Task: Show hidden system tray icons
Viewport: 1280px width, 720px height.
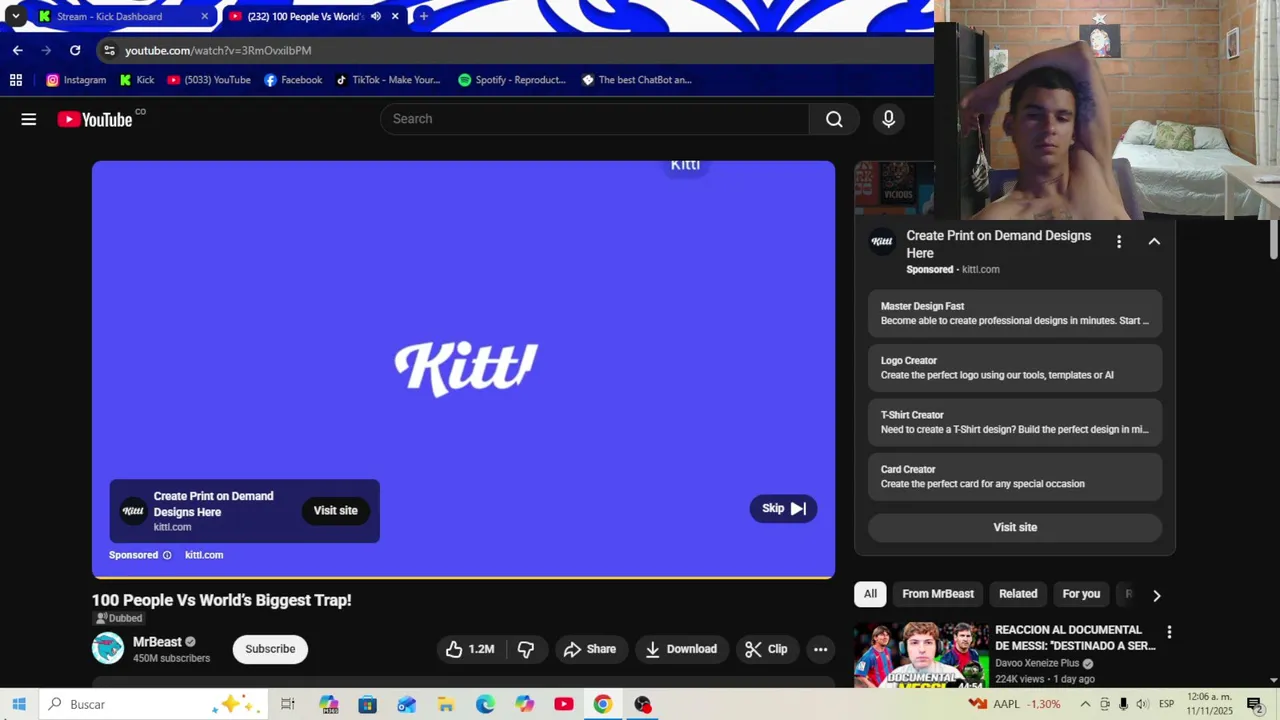Action: tap(1085, 704)
